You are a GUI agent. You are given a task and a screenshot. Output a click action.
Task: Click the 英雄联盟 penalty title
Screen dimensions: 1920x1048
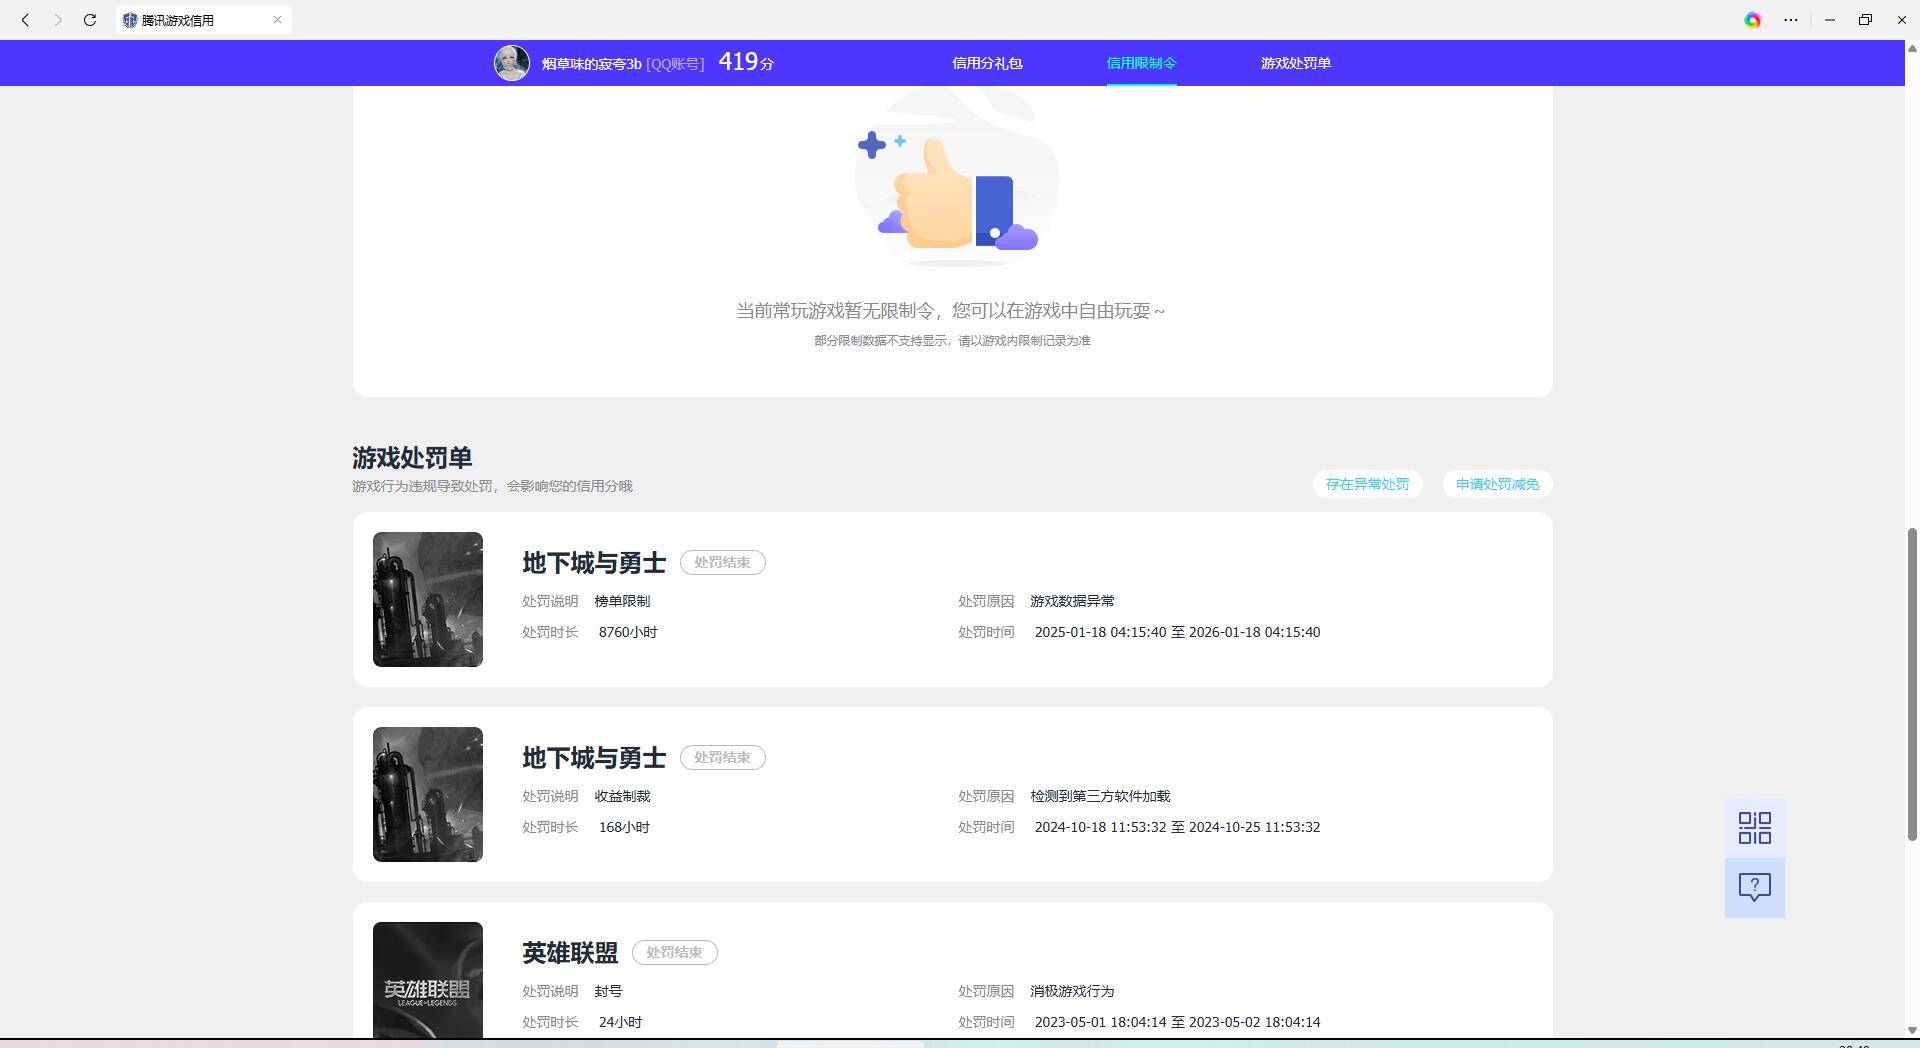[x=570, y=953]
